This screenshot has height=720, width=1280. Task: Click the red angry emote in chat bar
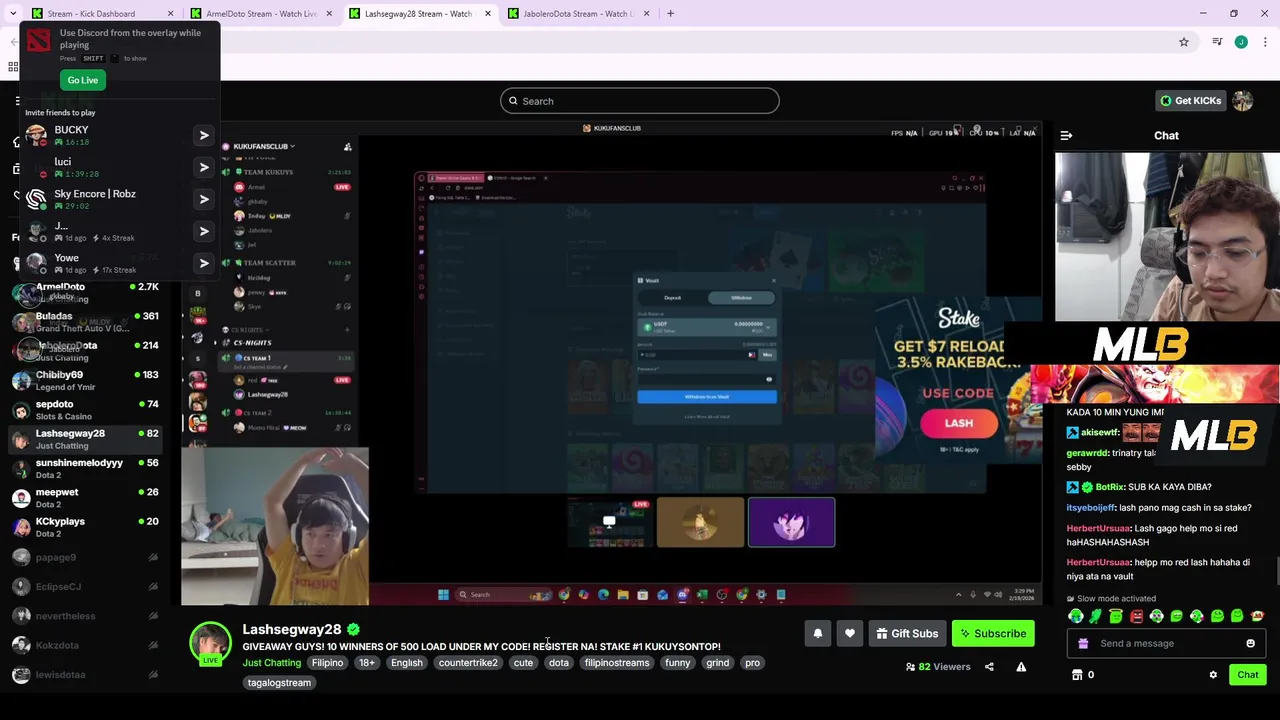pyautogui.click(x=1136, y=616)
